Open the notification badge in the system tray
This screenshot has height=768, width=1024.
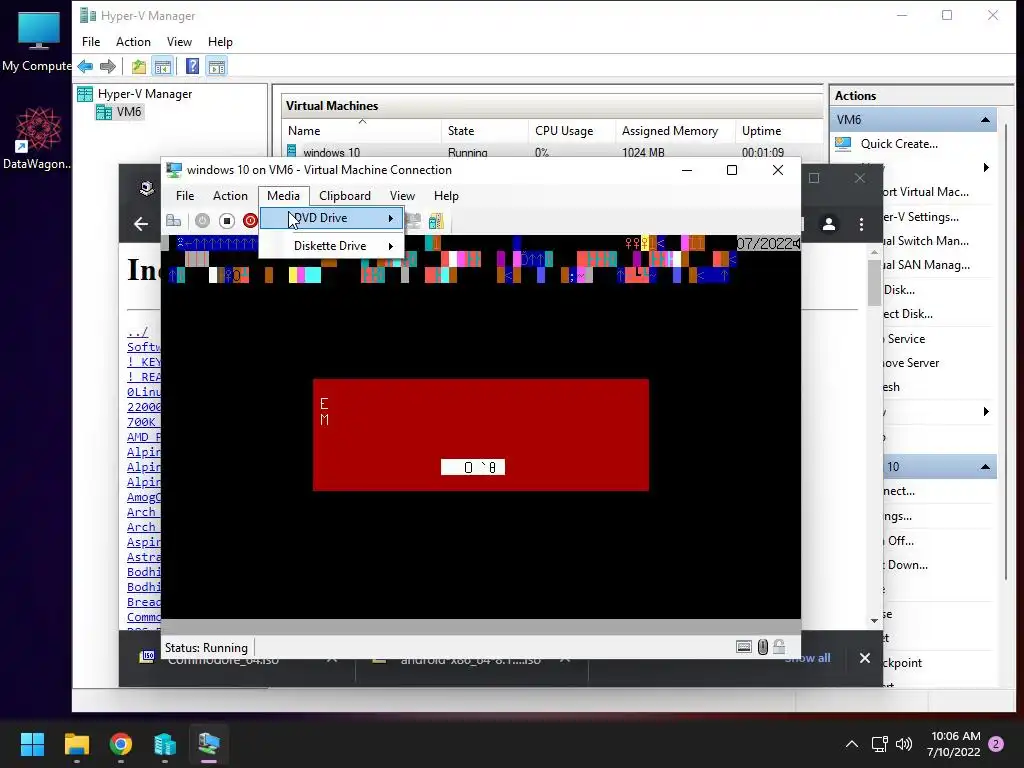996,744
